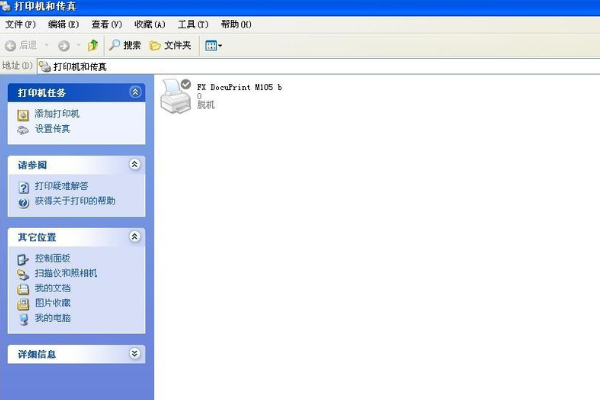Image resolution: width=600 pixels, height=400 pixels.
Task: Collapse the 打印机任务 panel
Action: (x=135, y=92)
